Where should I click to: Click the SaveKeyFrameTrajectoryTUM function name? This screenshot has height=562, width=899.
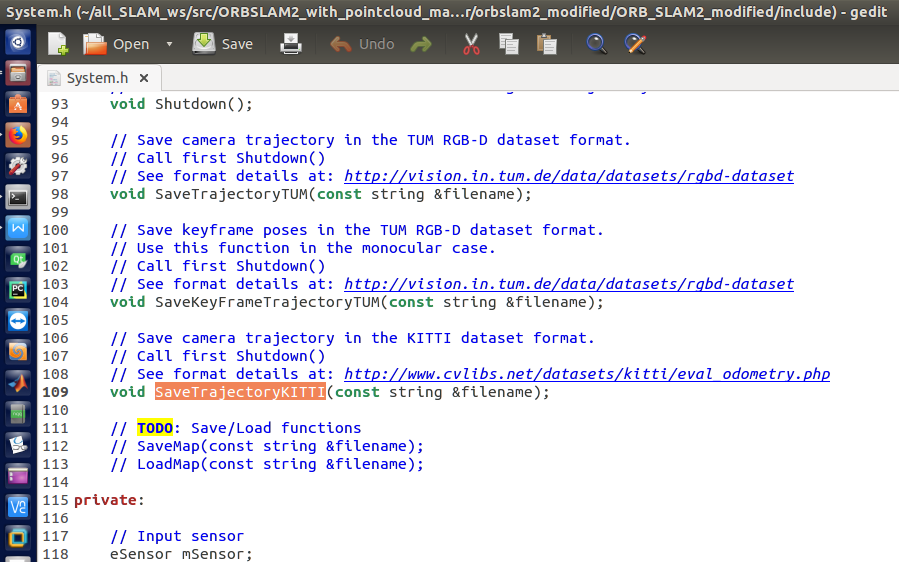[x=267, y=302]
